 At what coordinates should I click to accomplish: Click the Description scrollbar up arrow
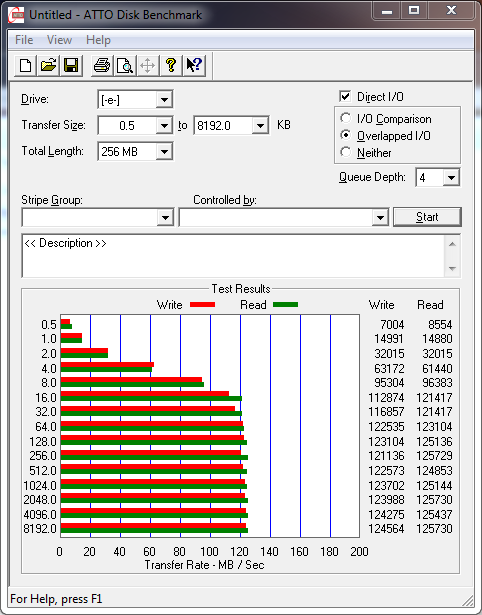pos(452,244)
